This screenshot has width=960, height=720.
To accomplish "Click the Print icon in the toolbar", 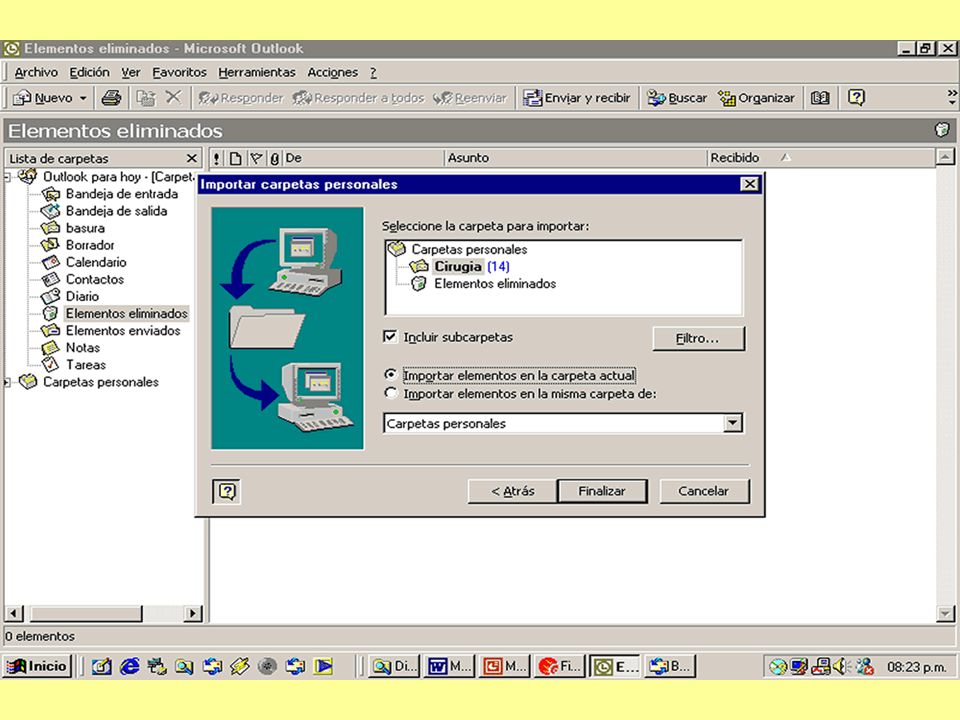I will (111, 97).
